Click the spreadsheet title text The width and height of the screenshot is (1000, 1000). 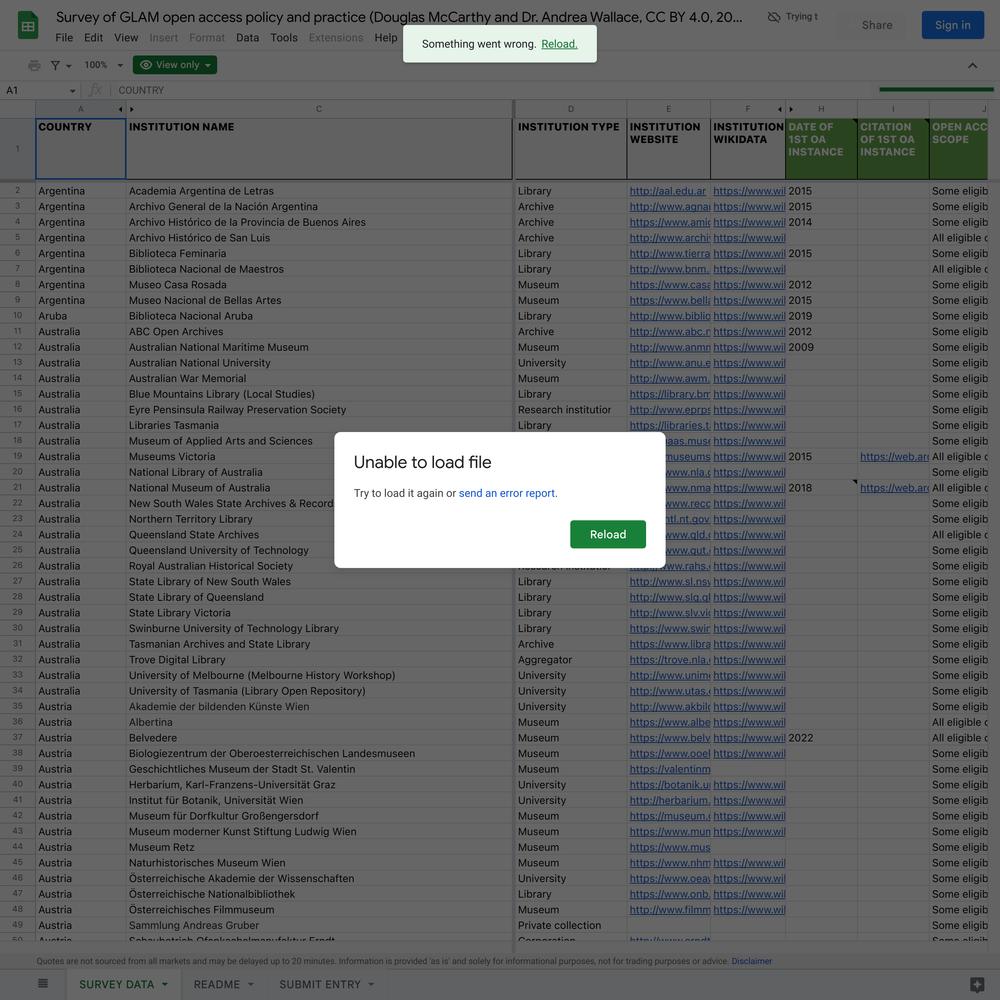[x=399, y=17]
